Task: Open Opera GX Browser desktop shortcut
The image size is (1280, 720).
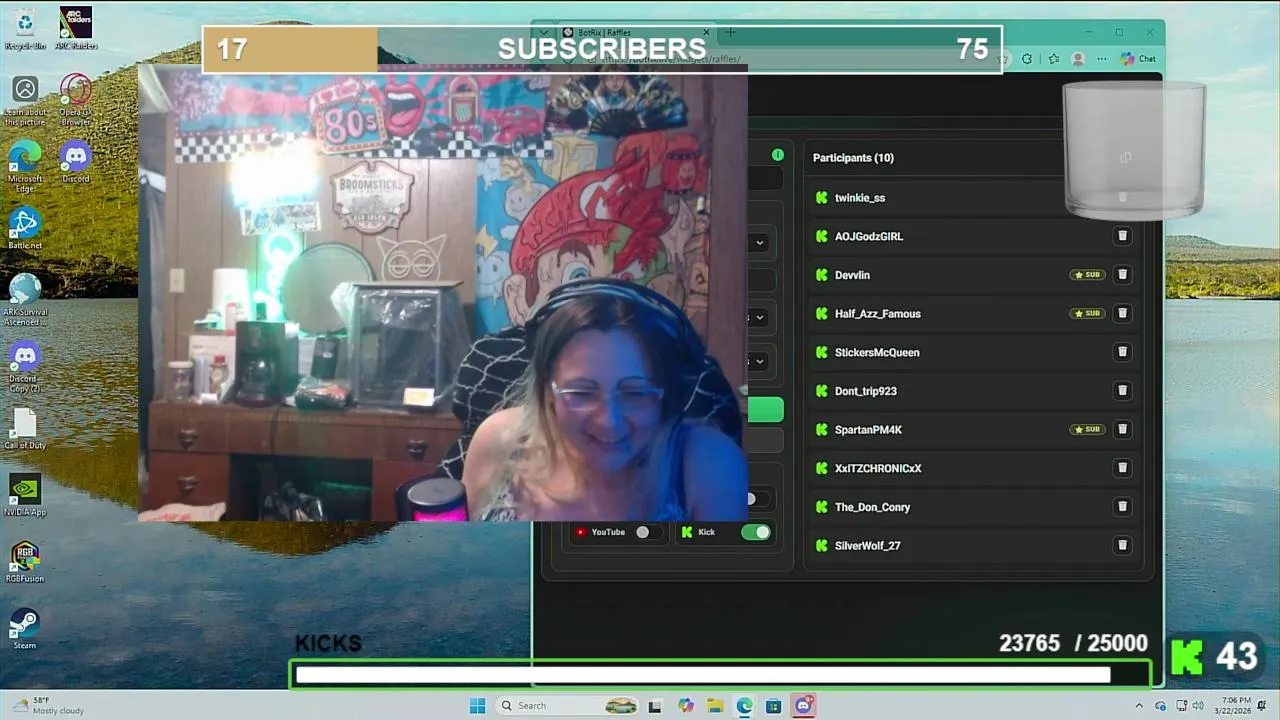Action: click(76, 100)
